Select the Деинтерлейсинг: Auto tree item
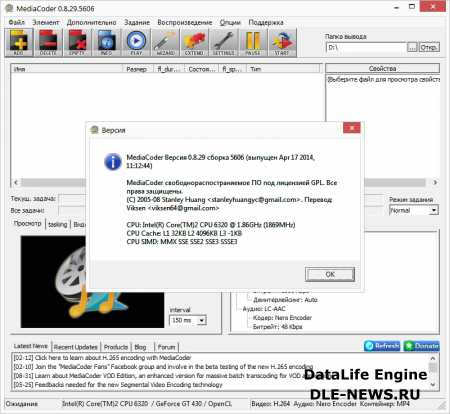Viewport: 450px width, 414px height. (x=285, y=300)
